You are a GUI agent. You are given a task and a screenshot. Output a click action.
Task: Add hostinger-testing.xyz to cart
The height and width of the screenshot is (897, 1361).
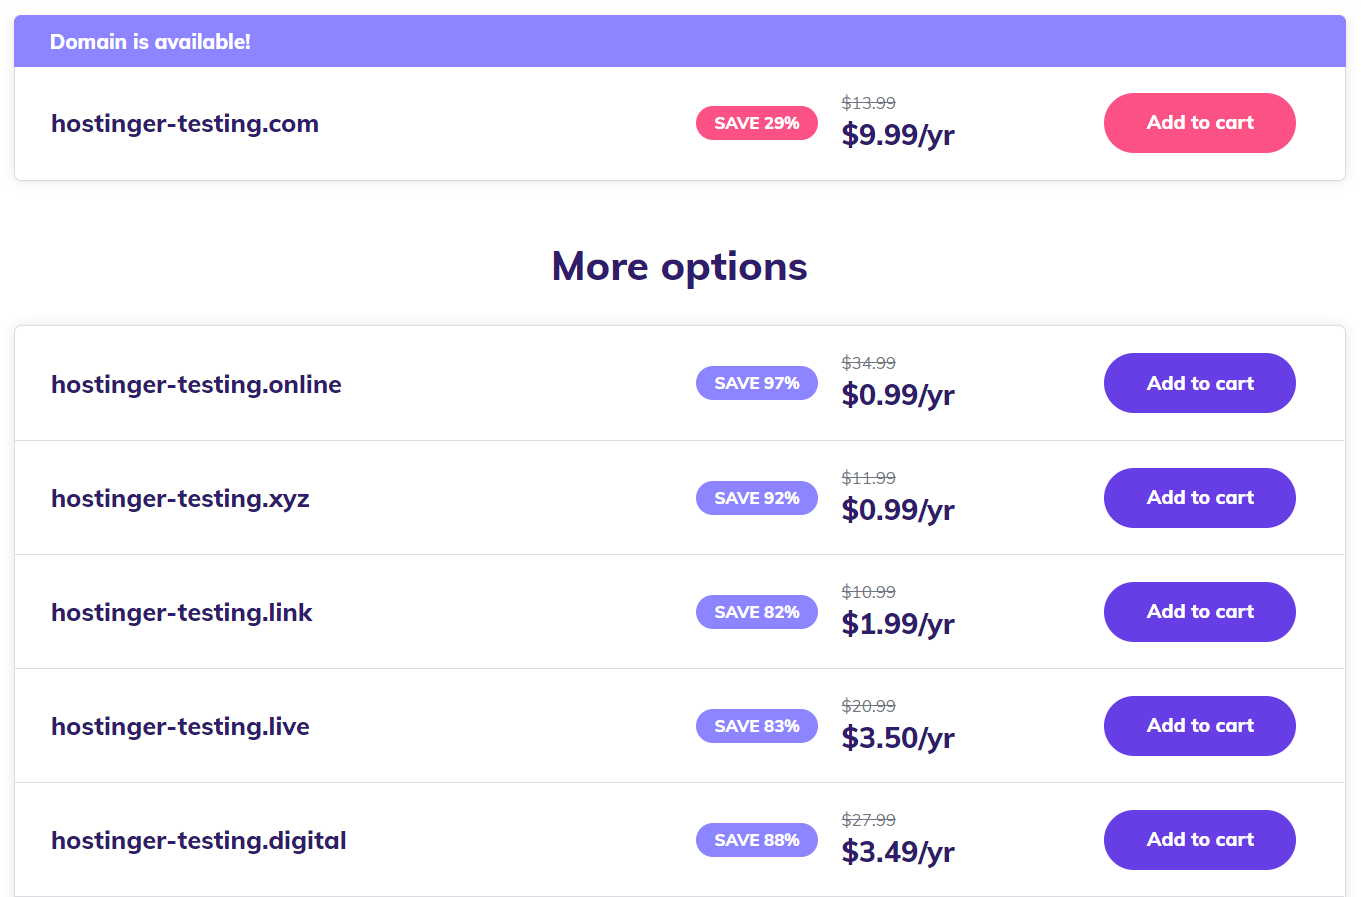1199,498
